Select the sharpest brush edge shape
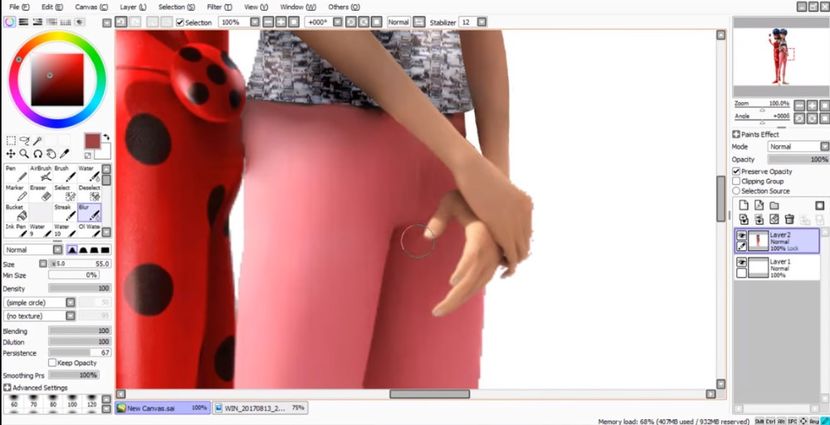Image resolution: width=830 pixels, height=425 pixels. click(72, 250)
